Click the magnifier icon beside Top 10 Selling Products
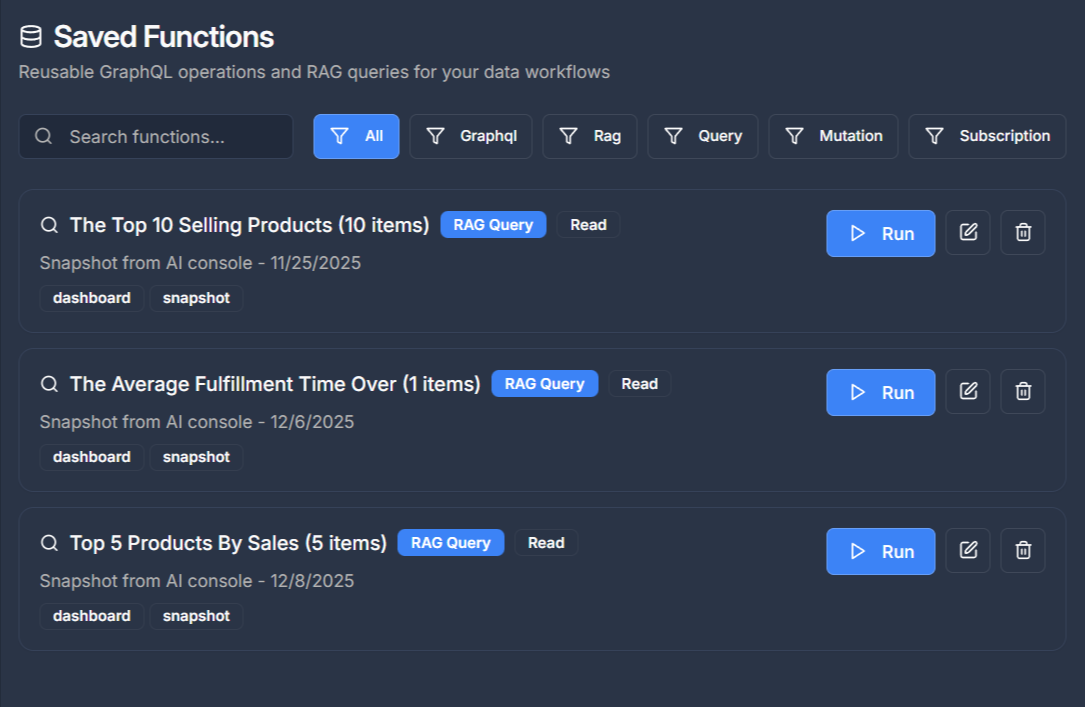Image resolution: width=1085 pixels, height=707 pixels. click(x=49, y=225)
